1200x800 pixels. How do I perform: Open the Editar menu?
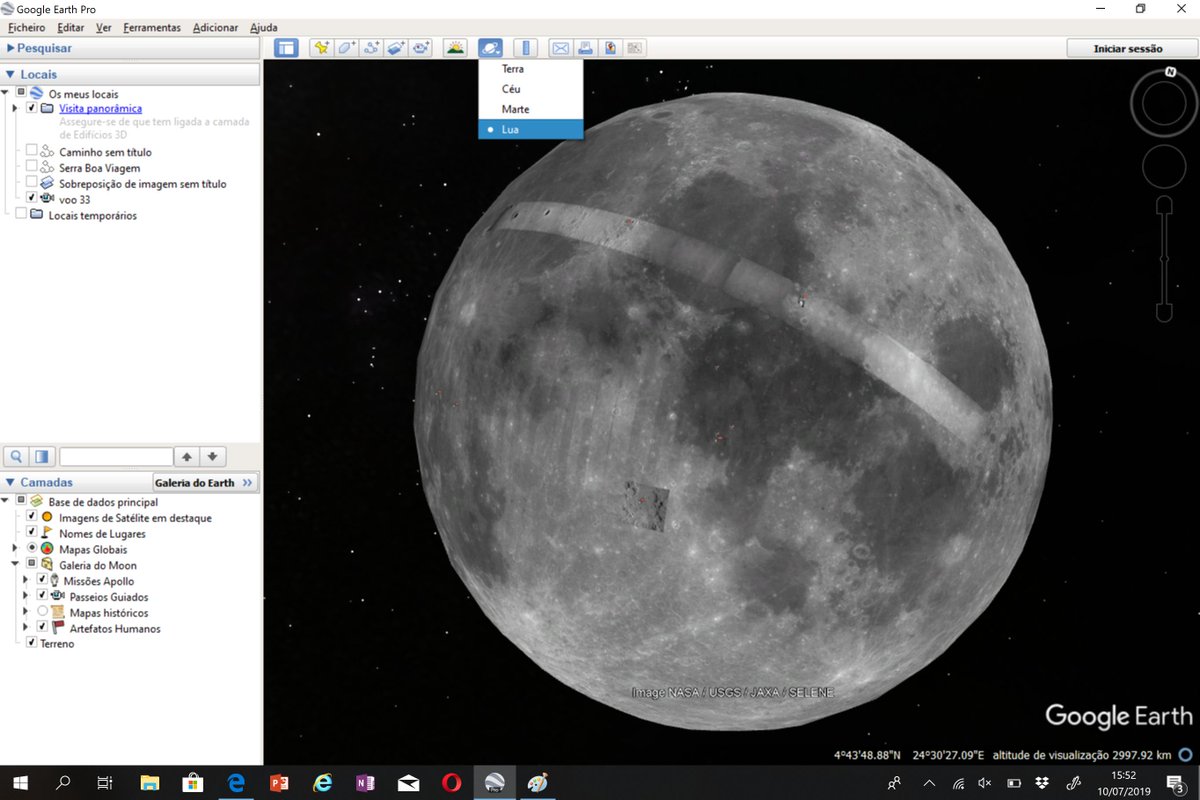[71, 27]
